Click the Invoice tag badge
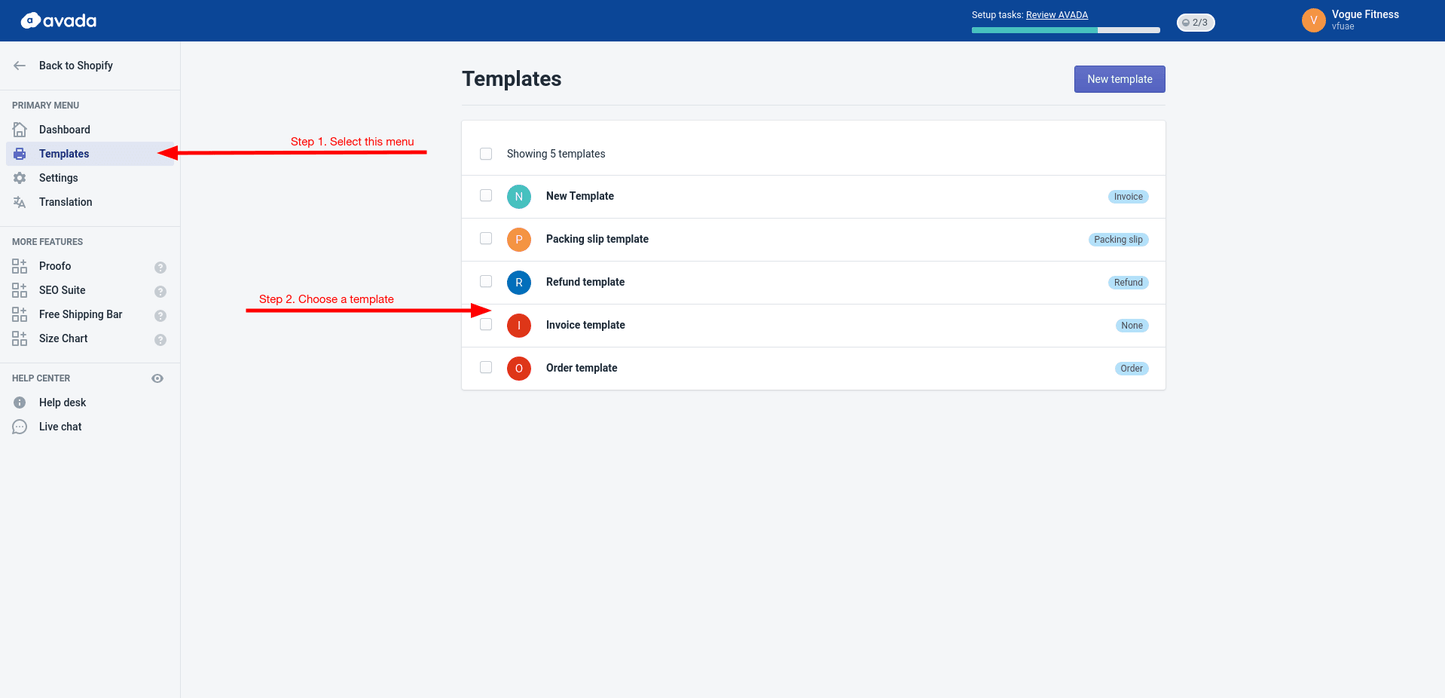Screen dimensions: 1445x698 coord(1128,197)
